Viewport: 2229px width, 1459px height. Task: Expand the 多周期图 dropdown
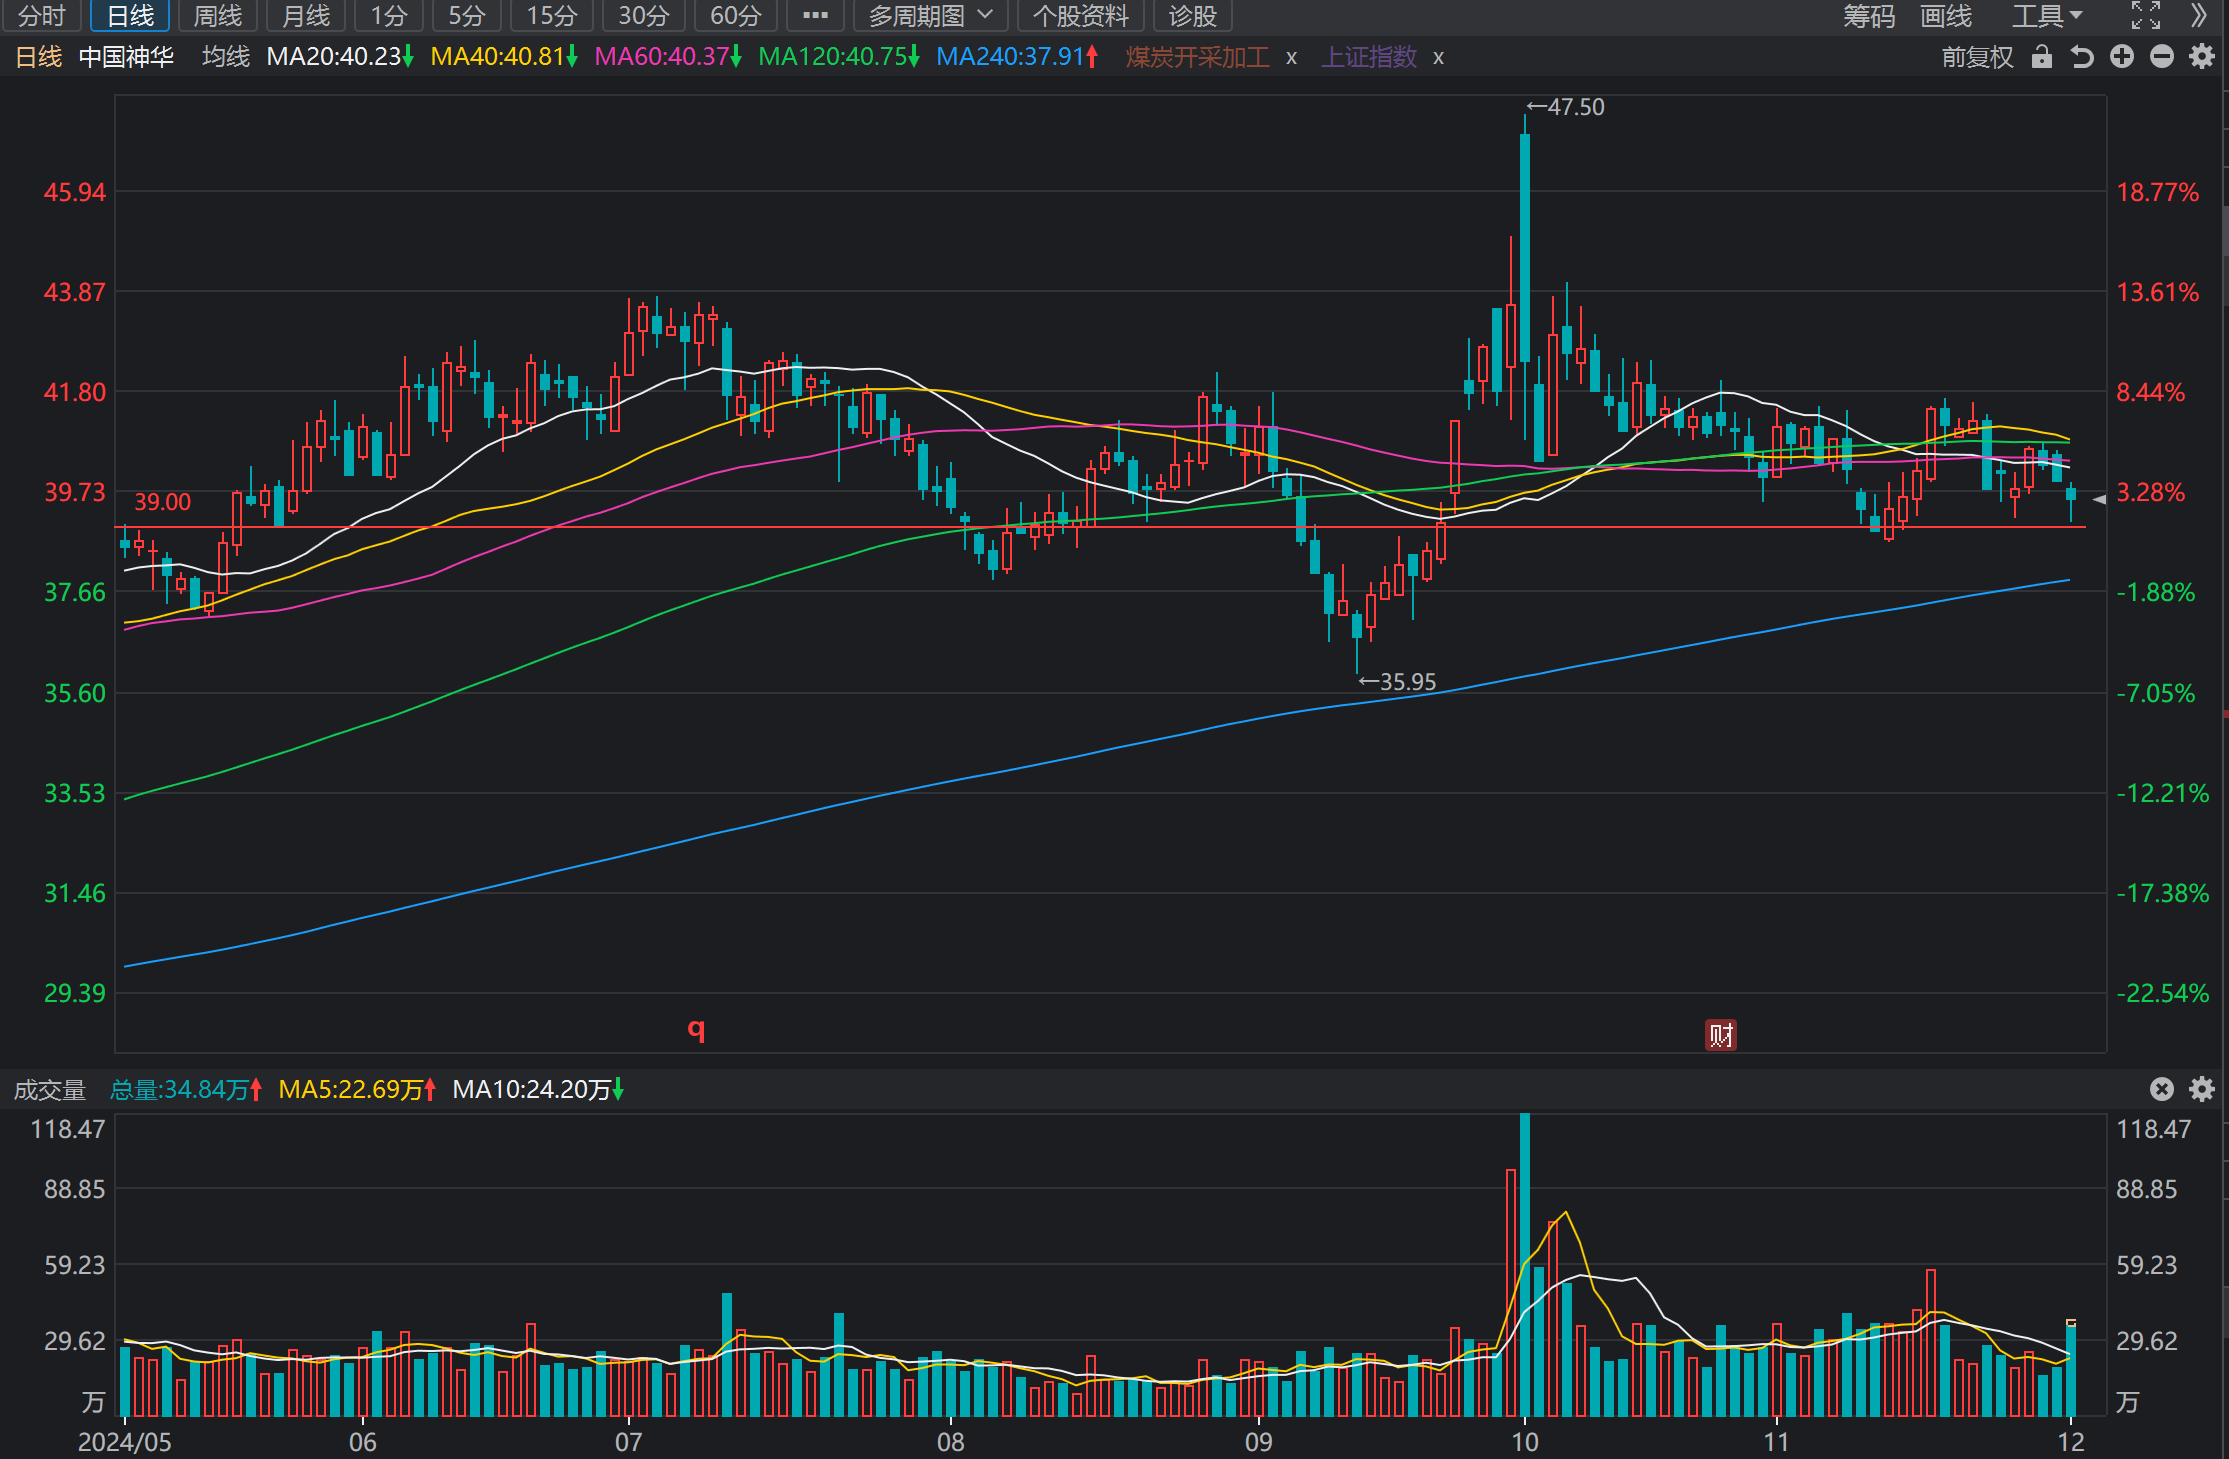(x=930, y=16)
